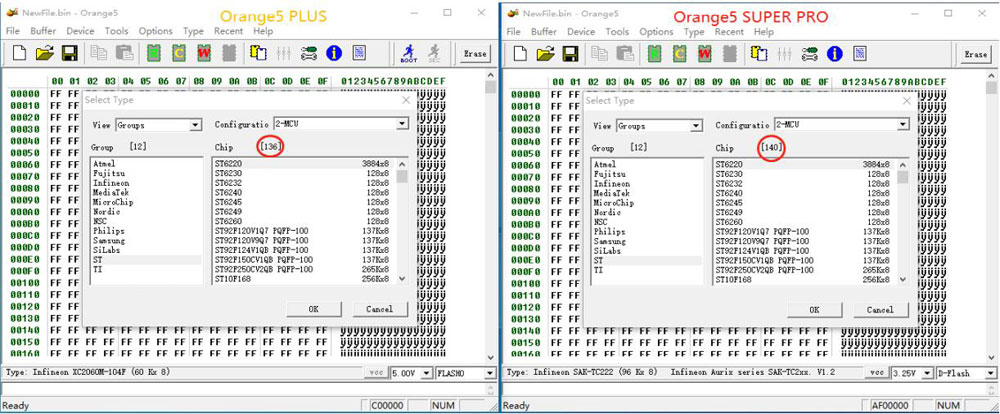This screenshot has width=1000, height=414.
Task: Click the BOOT runner icon in left window
Action: (x=408, y=53)
